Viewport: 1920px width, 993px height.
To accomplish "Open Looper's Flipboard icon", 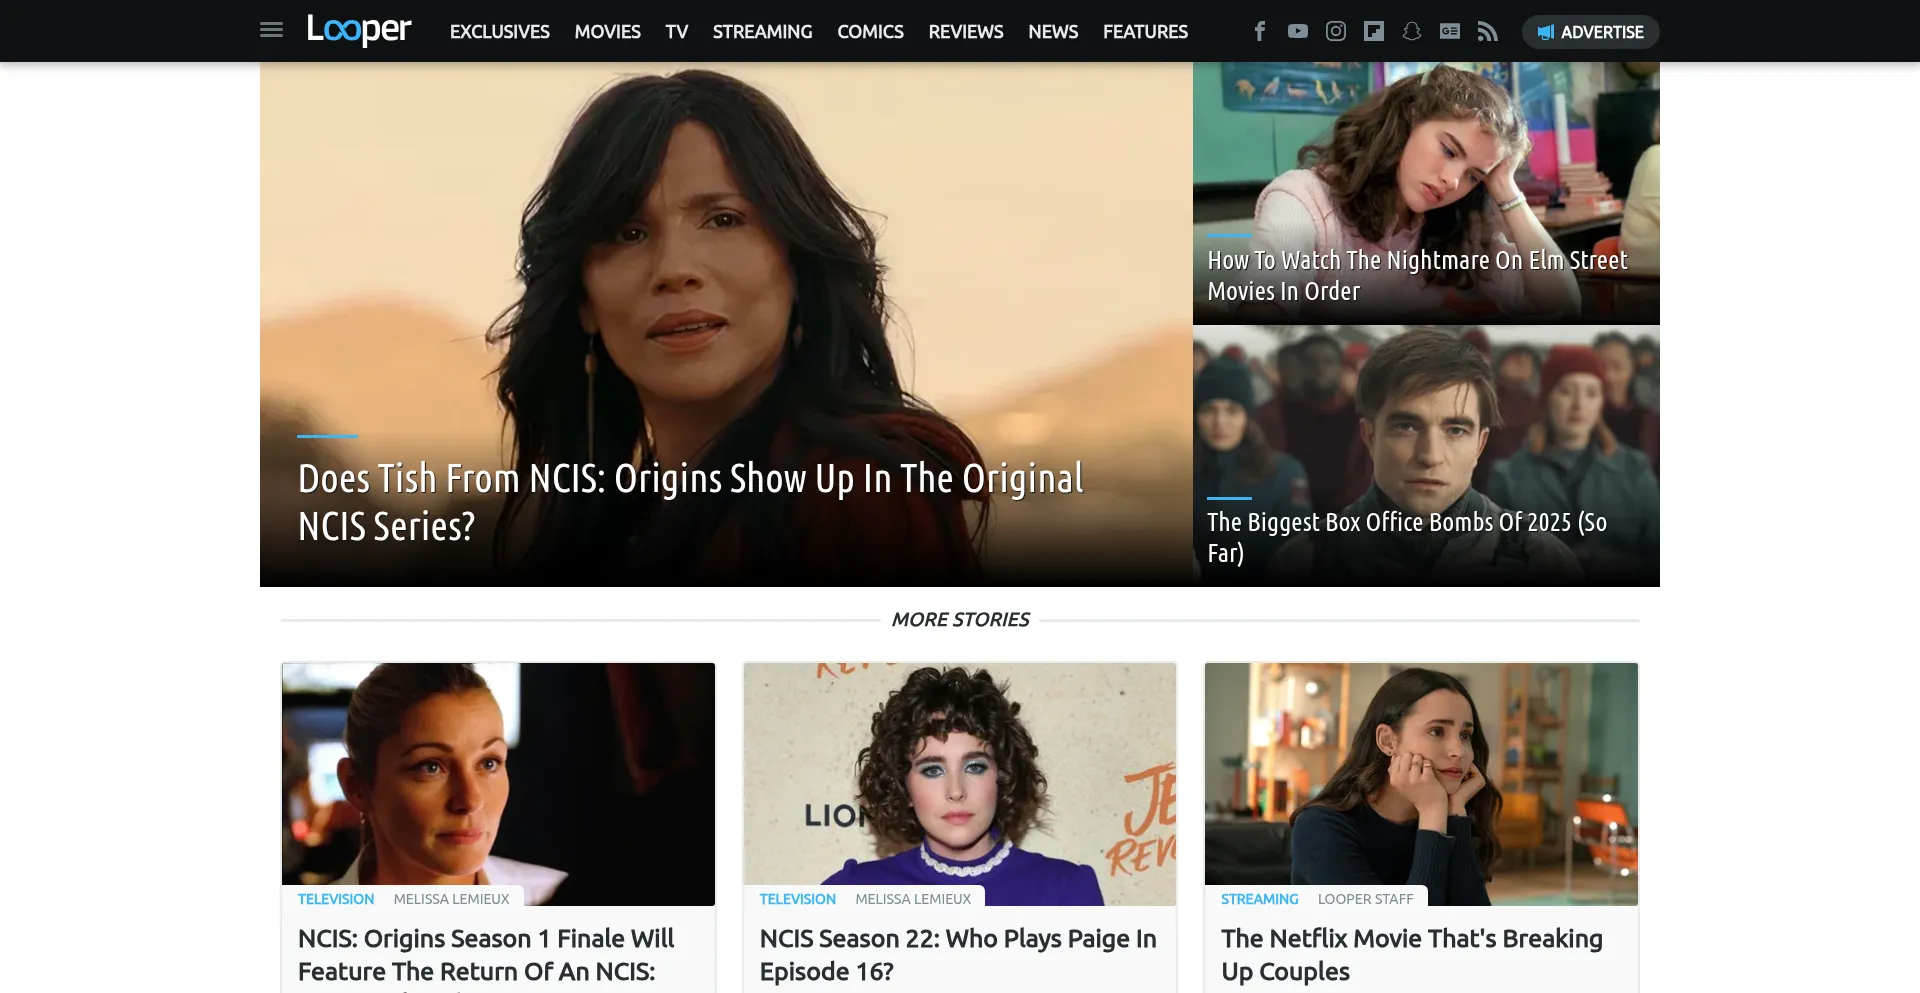I will click(x=1374, y=32).
